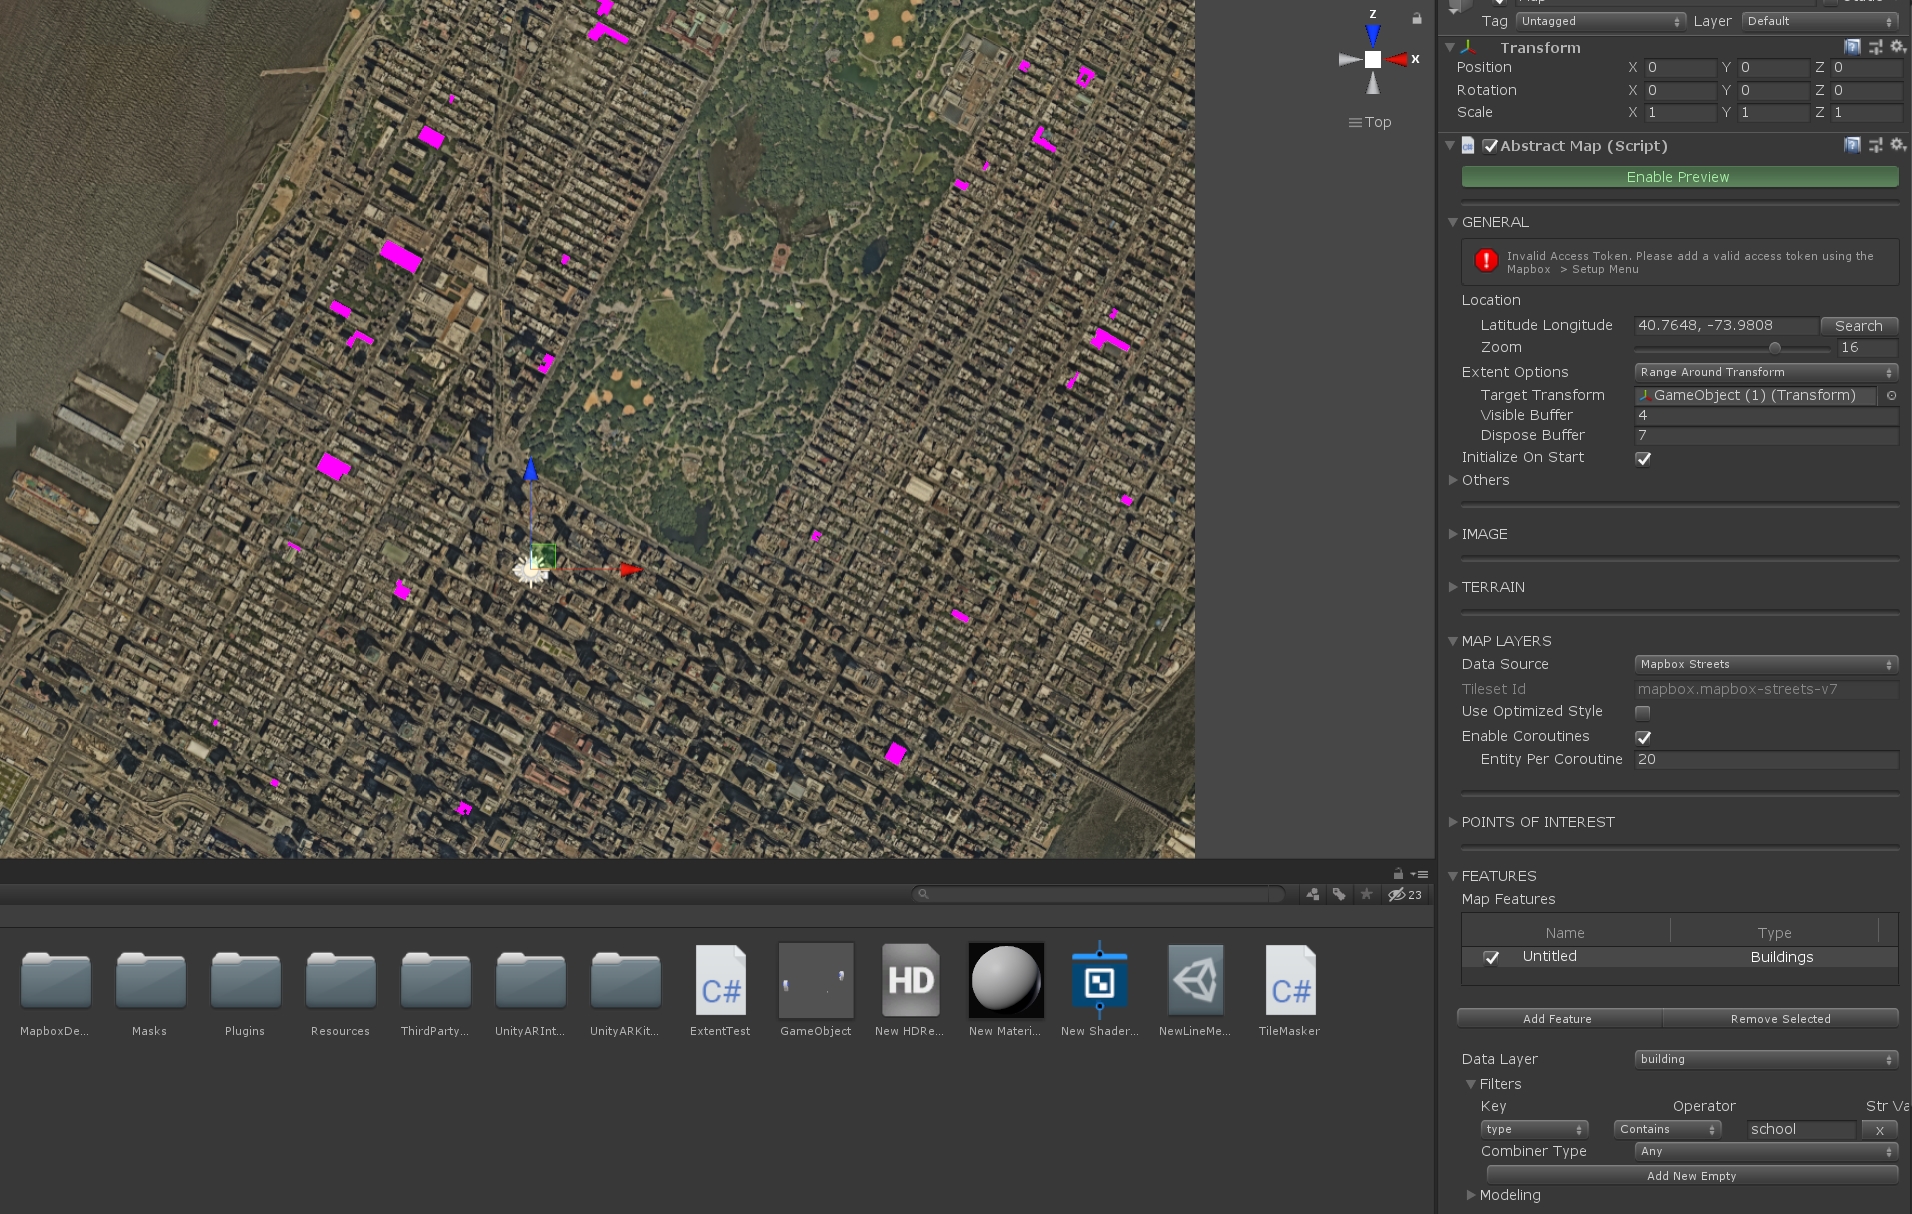Click the favorites star filter icon
The height and width of the screenshot is (1214, 1912).
click(1366, 894)
